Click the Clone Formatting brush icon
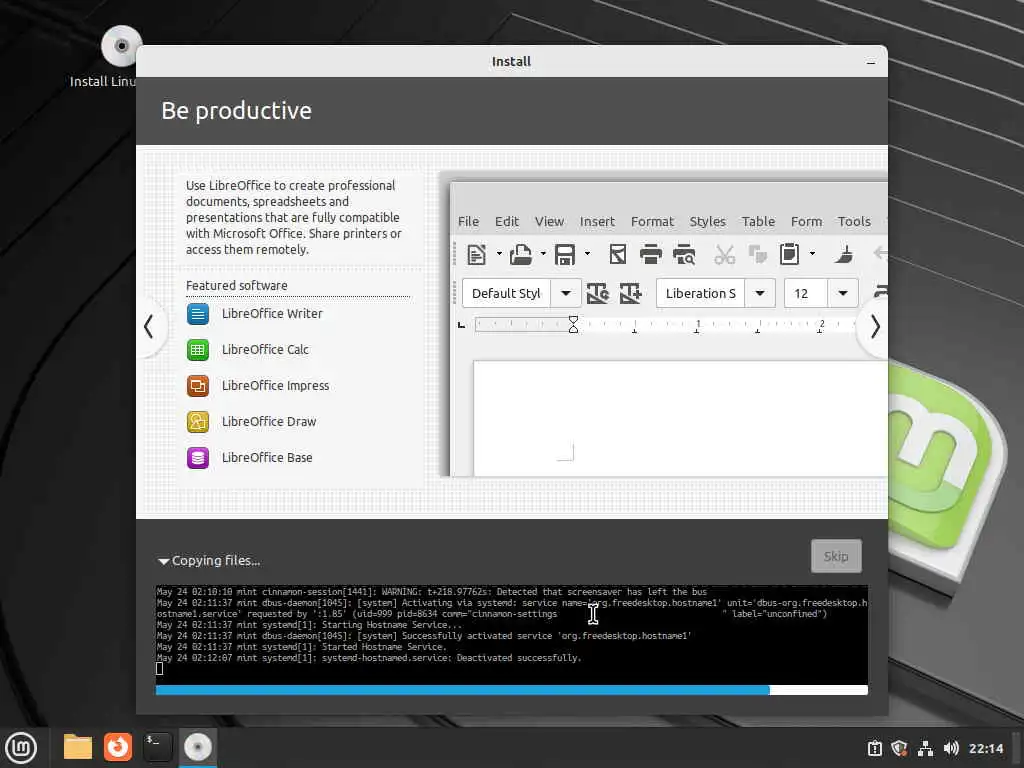 point(844,254)
